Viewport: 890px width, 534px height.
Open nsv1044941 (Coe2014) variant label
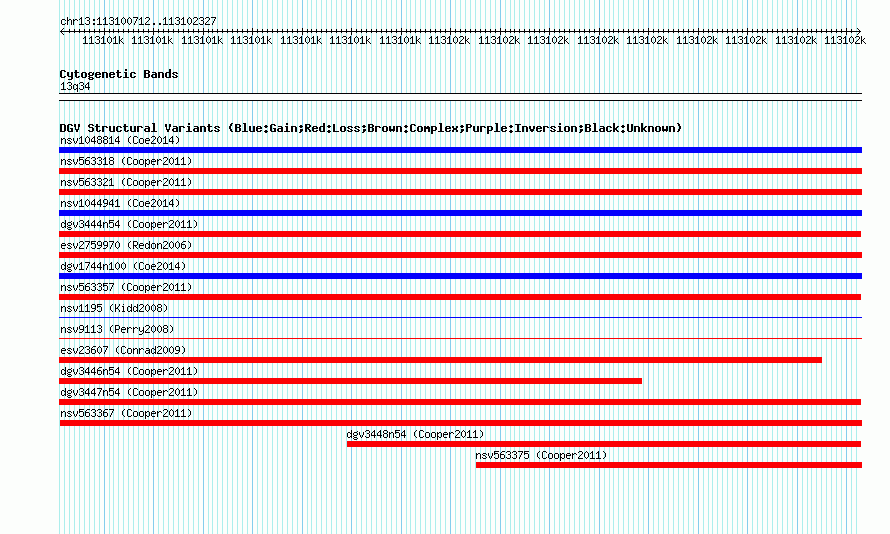[120, 203]
